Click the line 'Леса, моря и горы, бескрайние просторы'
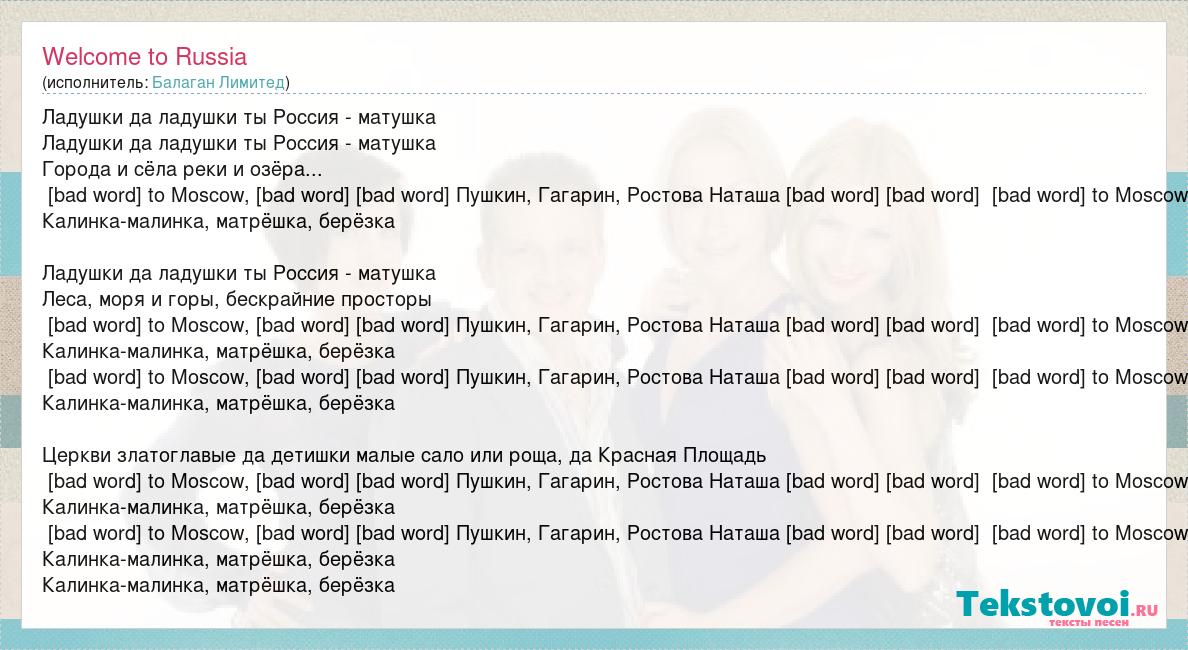Viewport: 1188px width, 650px height. (x=237, y=299)
